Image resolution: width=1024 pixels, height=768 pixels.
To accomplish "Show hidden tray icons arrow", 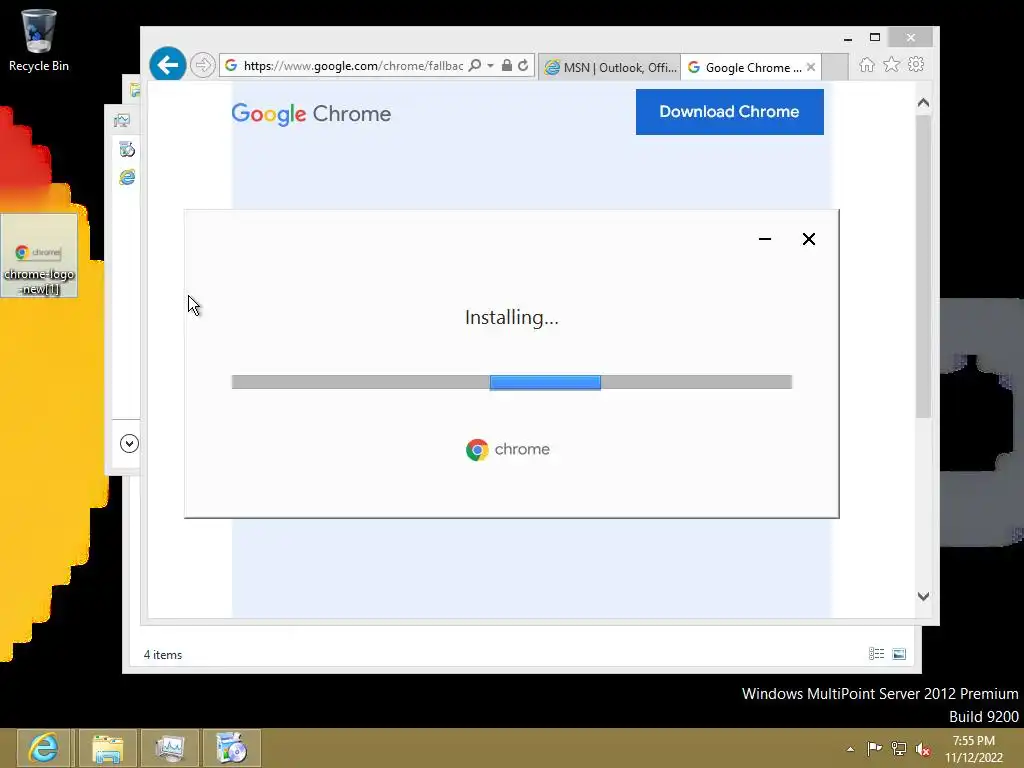I will 850,749.
